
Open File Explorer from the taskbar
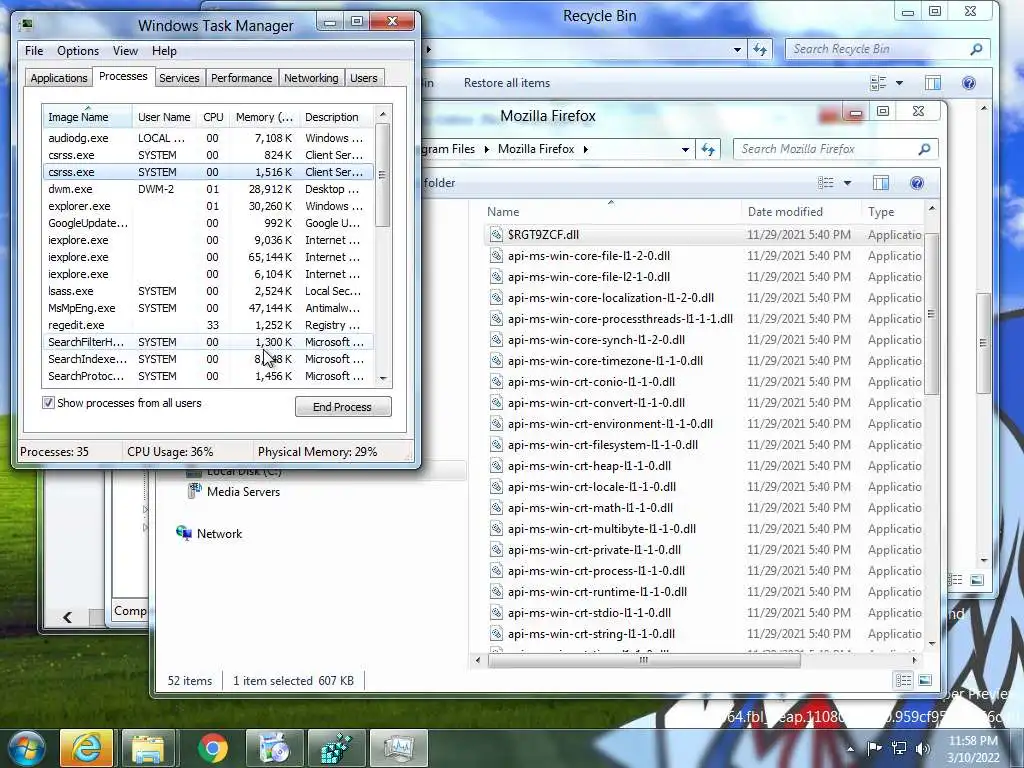(148, 748)
